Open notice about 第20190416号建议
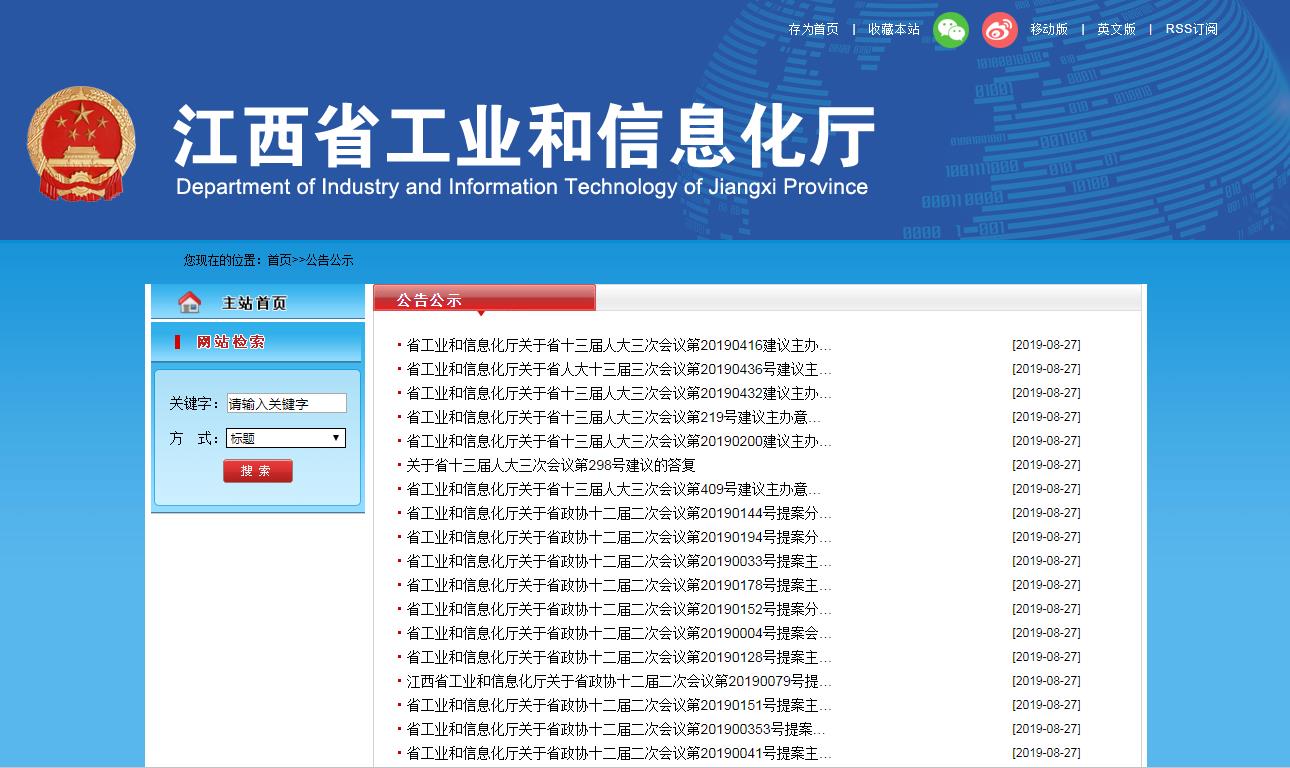 pos(618,345)
